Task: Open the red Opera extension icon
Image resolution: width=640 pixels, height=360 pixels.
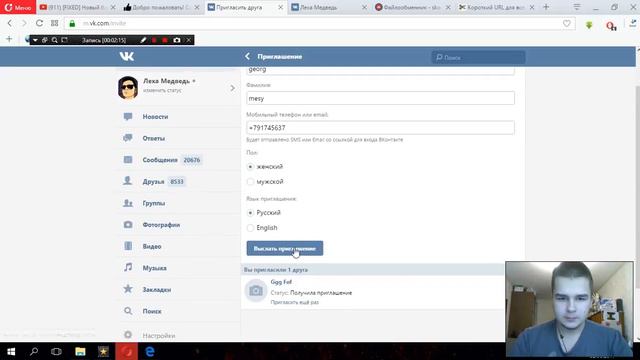Action: (x=611, y=26)
